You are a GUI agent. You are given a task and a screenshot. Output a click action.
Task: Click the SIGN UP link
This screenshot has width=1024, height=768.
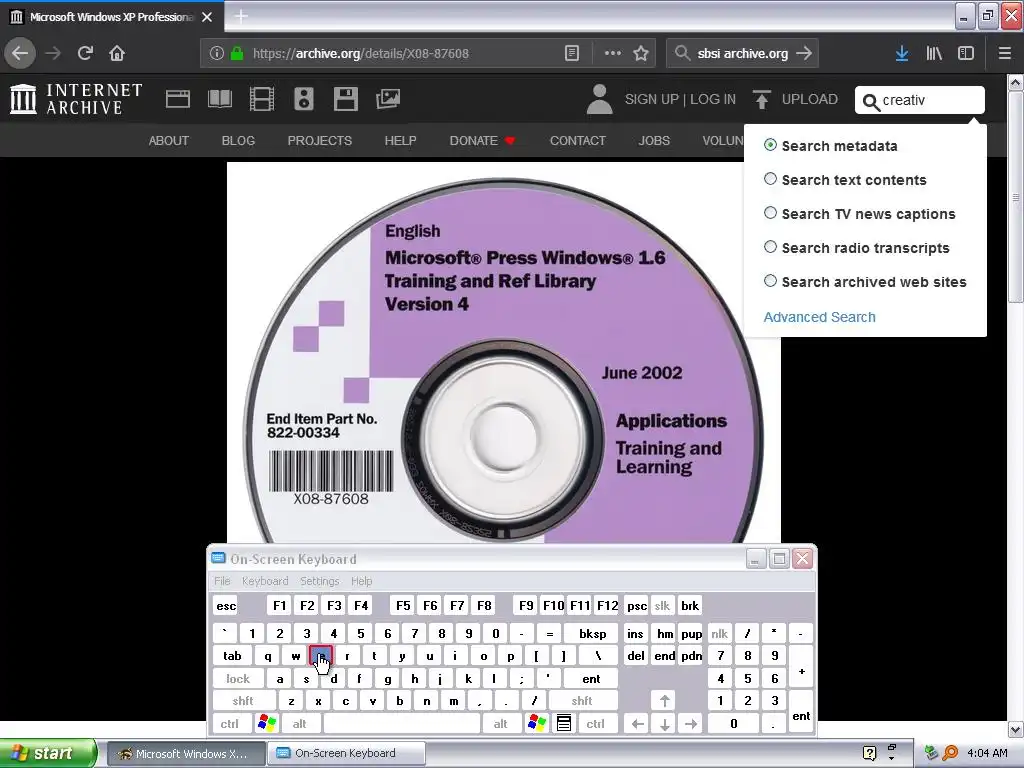651,99
